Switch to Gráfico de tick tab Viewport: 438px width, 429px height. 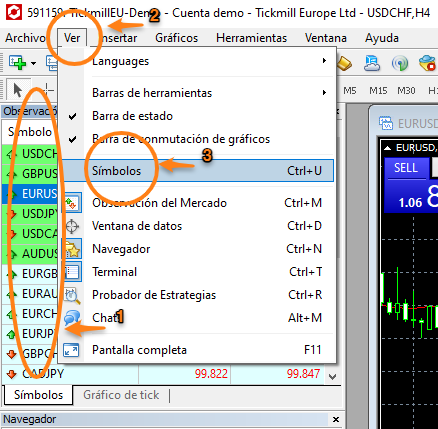(121, 395)
